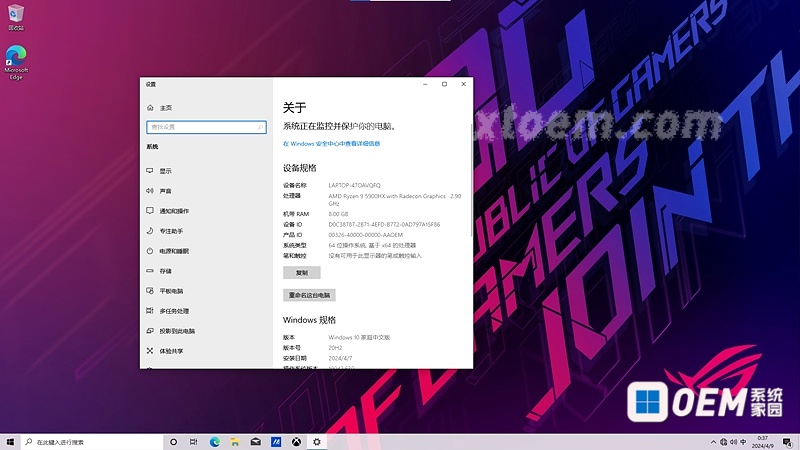Viewport: 800px width, 450px height.
Task: Open the taskbar clock and date
Action: click(x=763, y=442)
